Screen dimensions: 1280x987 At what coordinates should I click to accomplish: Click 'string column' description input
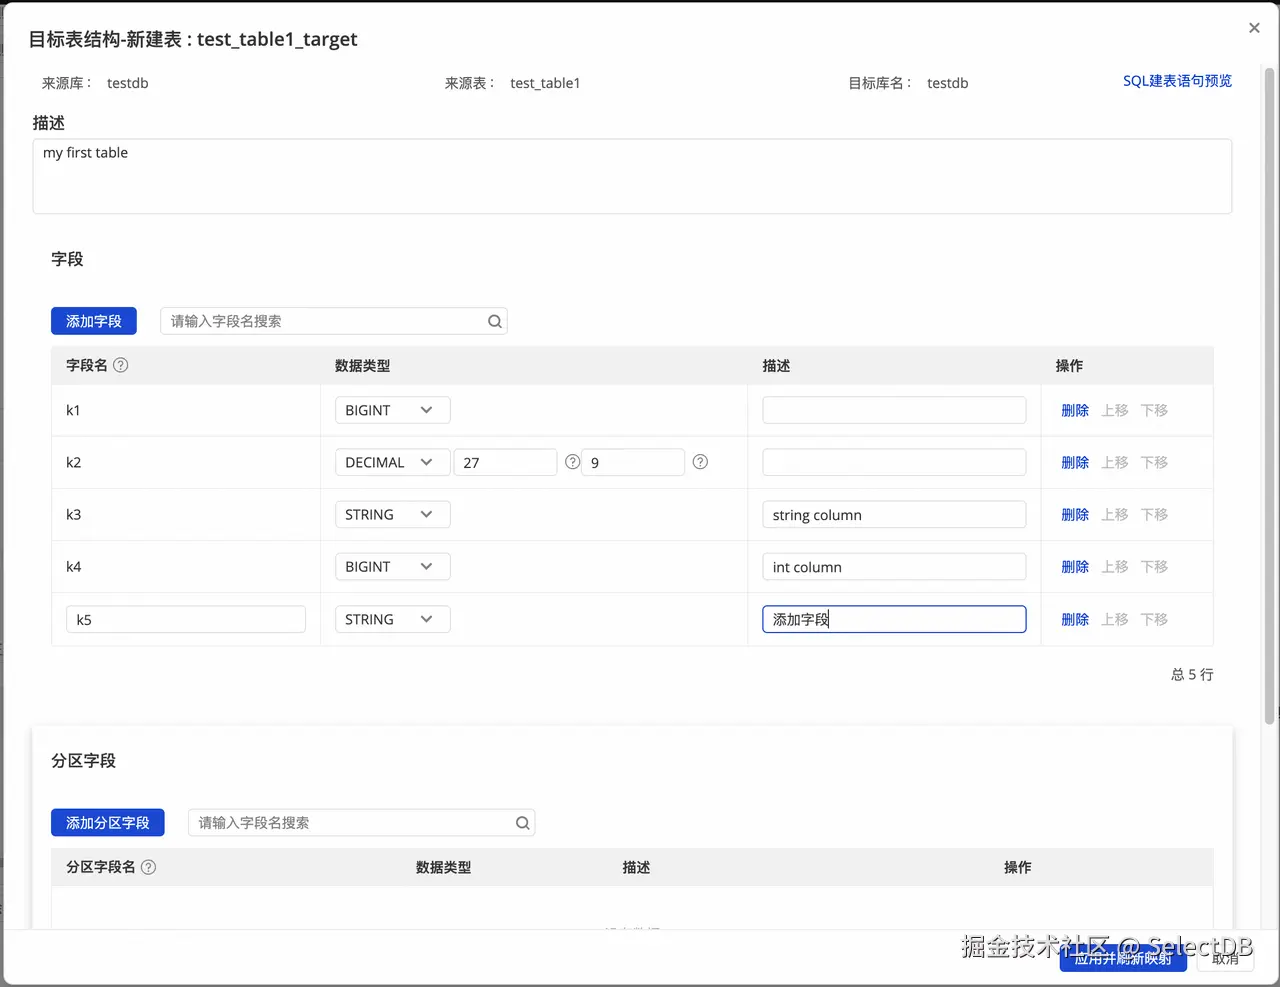tap(894, 514)
